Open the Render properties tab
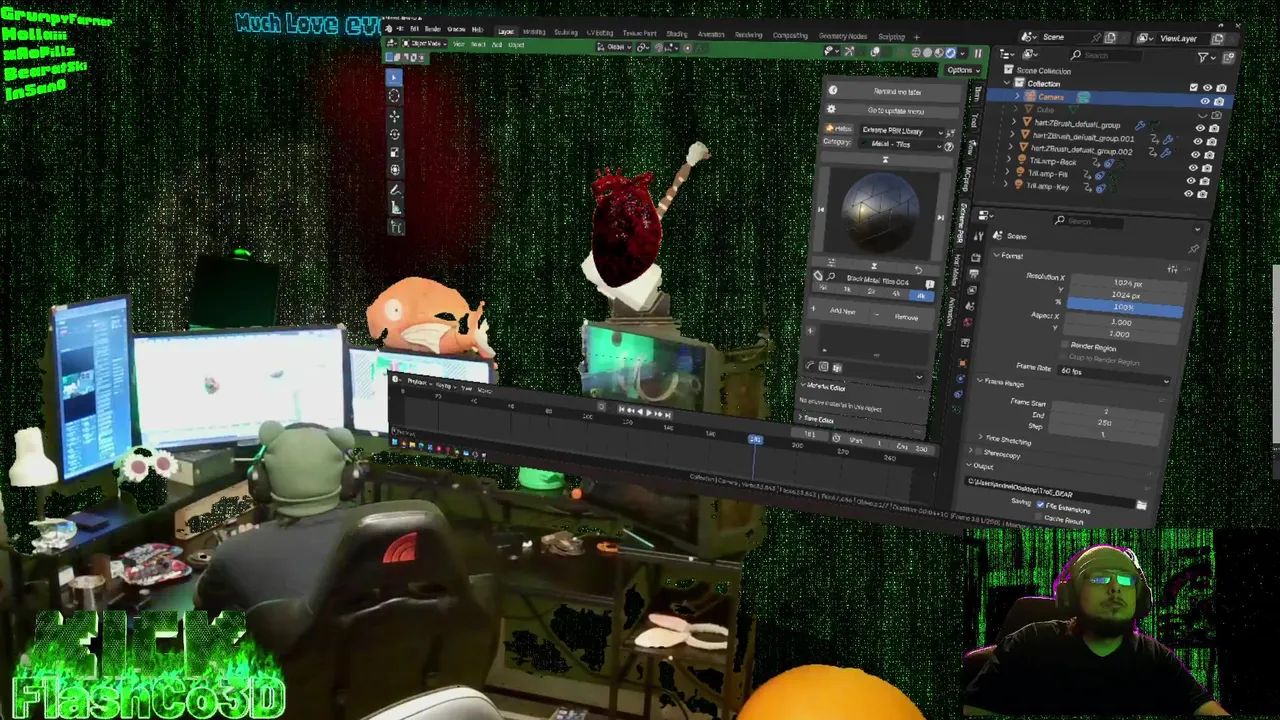The height and width of the screenshot is (720, 1280). point(975,259)
